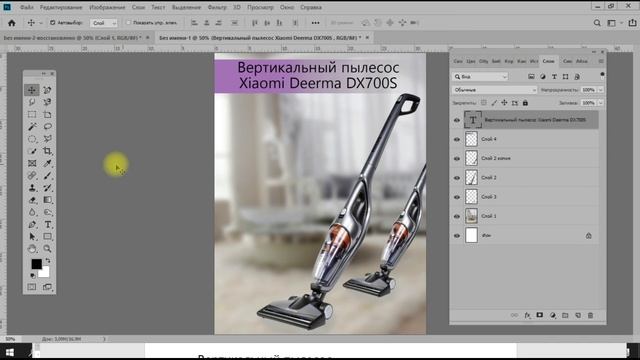The height and width of the screenshot is (360, 640).
Task: Hide layer Слой 4 eye icon
Action: [457, 139]
